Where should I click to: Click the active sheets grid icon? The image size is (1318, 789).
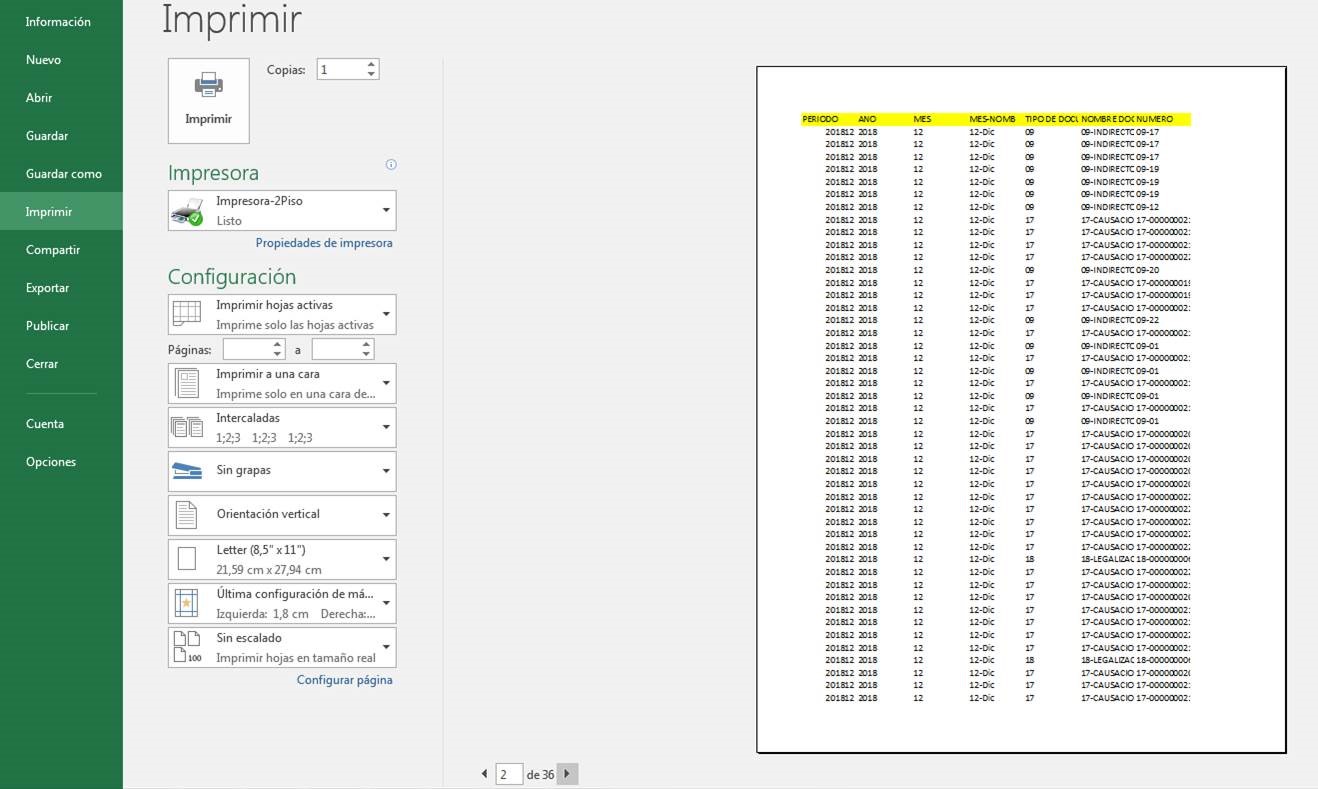tap(186, 313)
